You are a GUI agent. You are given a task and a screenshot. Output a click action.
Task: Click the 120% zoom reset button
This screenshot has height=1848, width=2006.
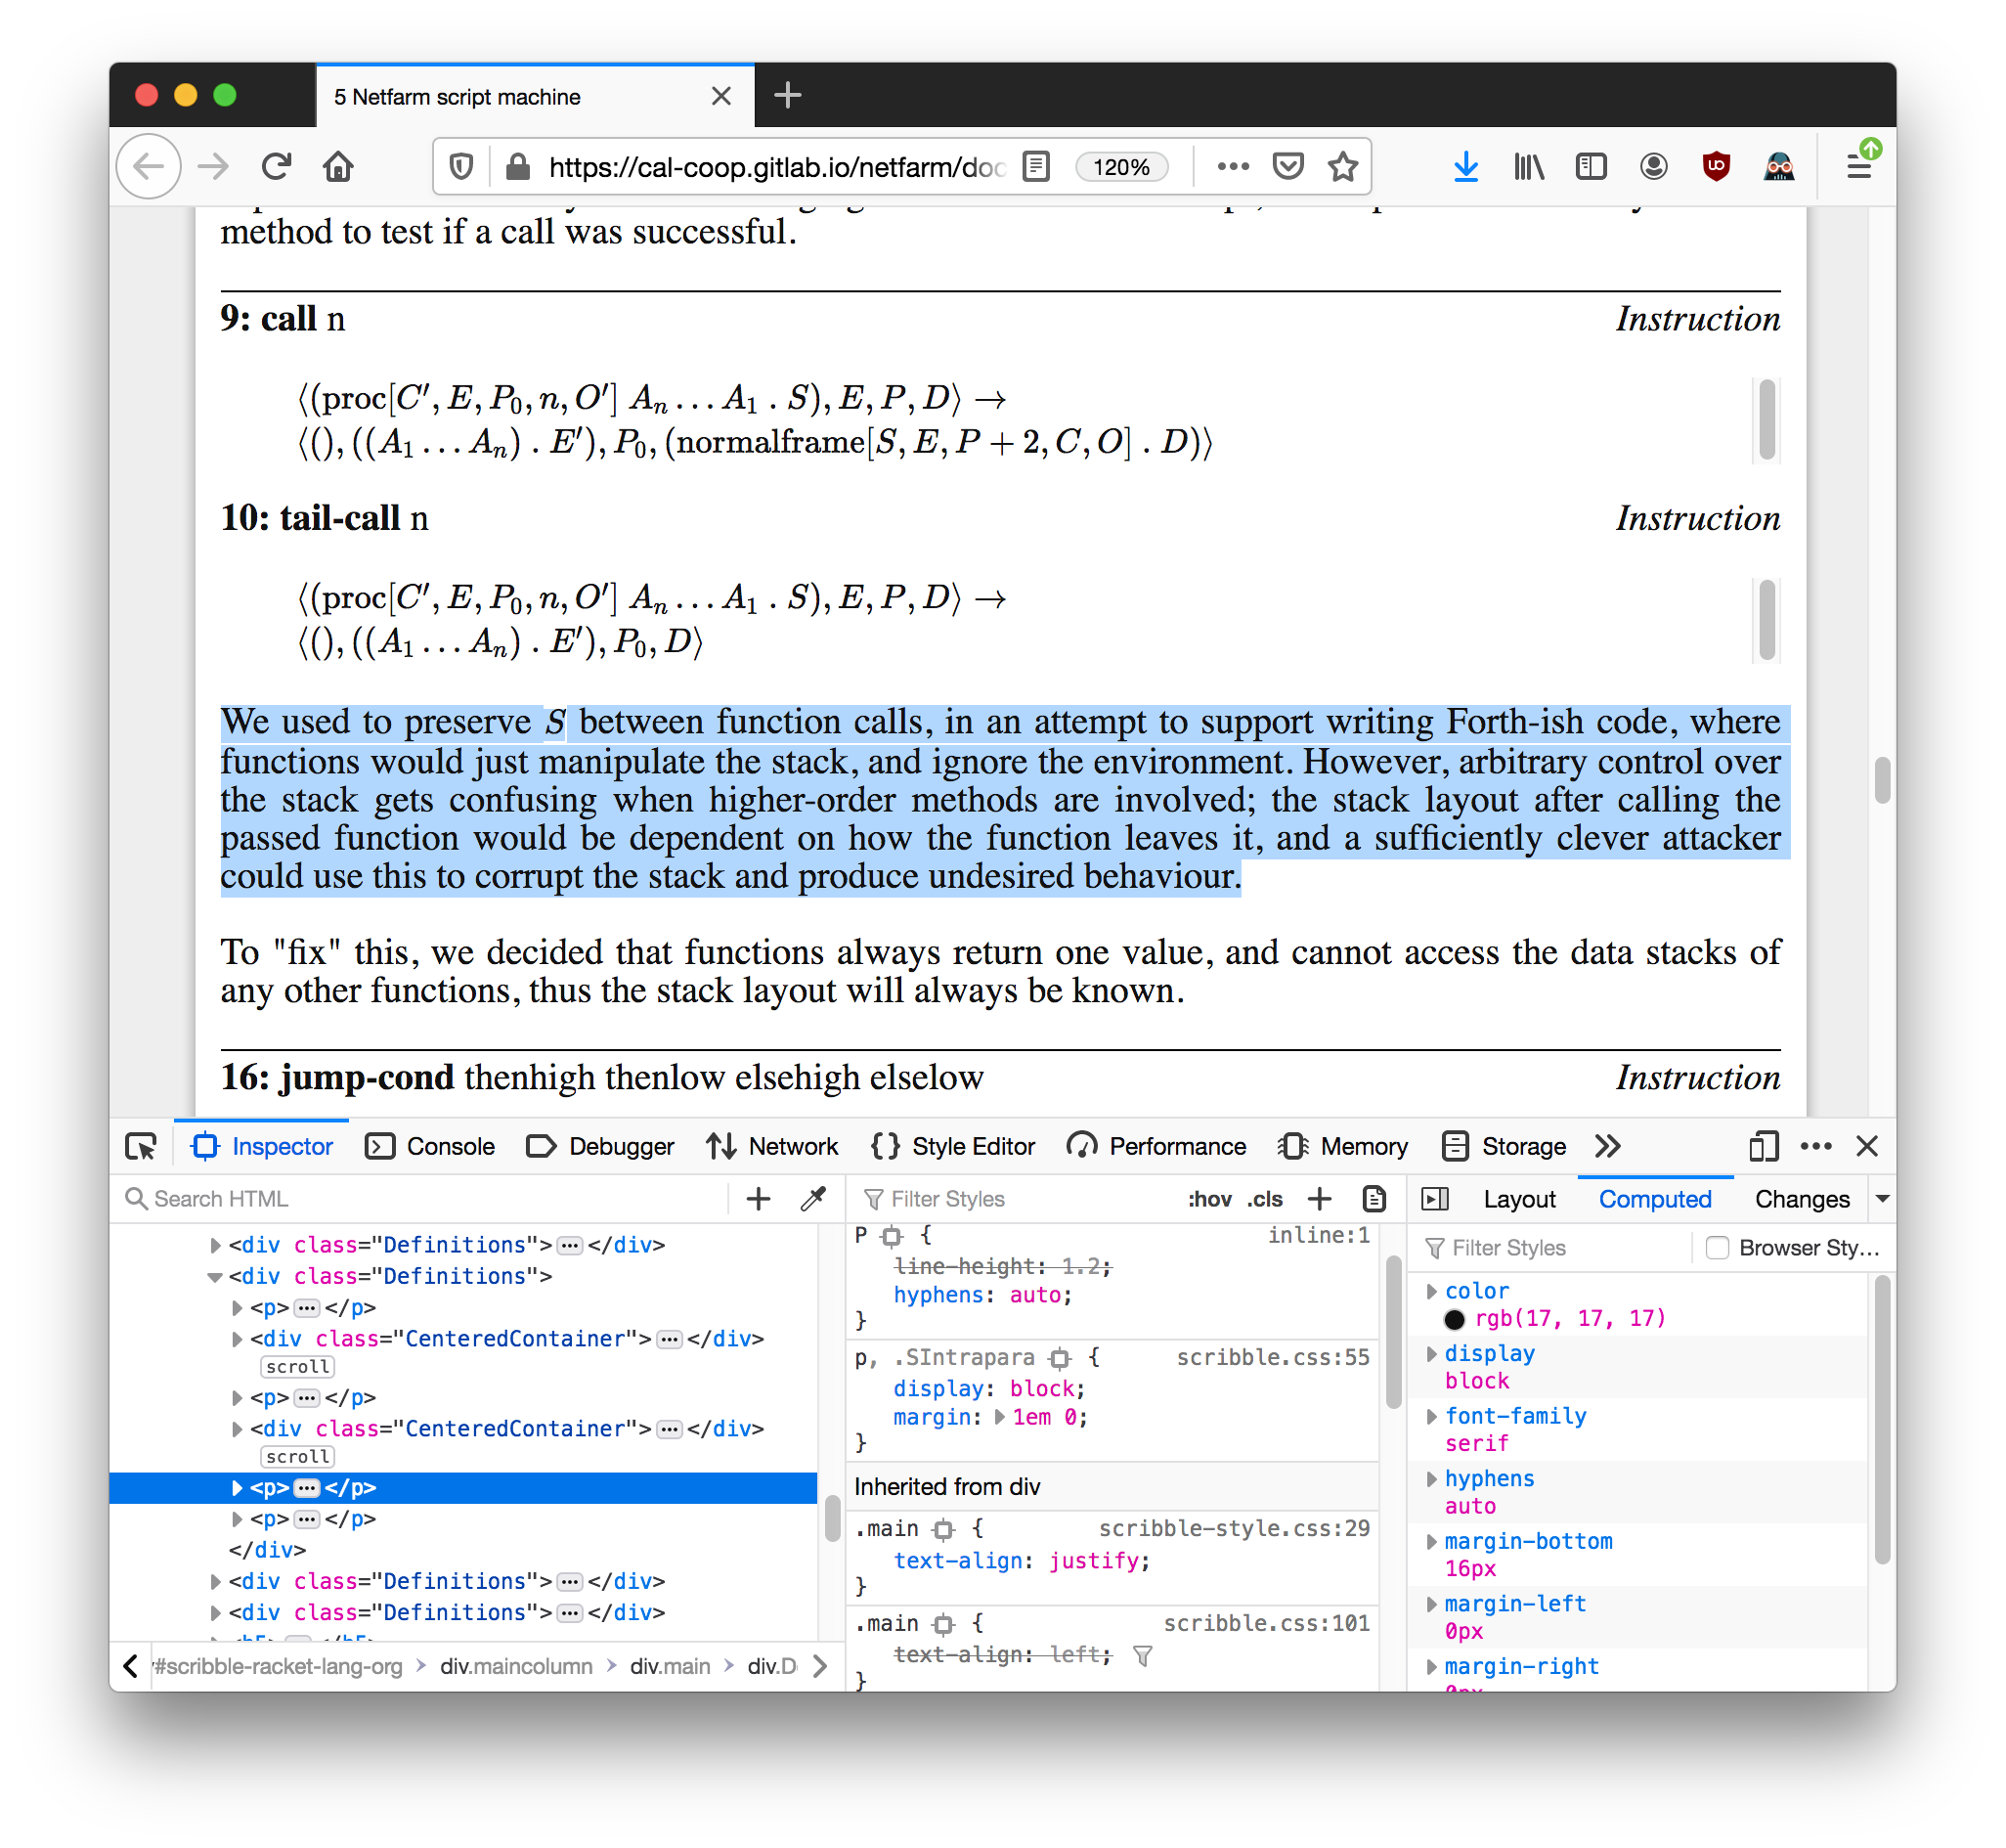pyautogui.click(x=1121, y=167)
